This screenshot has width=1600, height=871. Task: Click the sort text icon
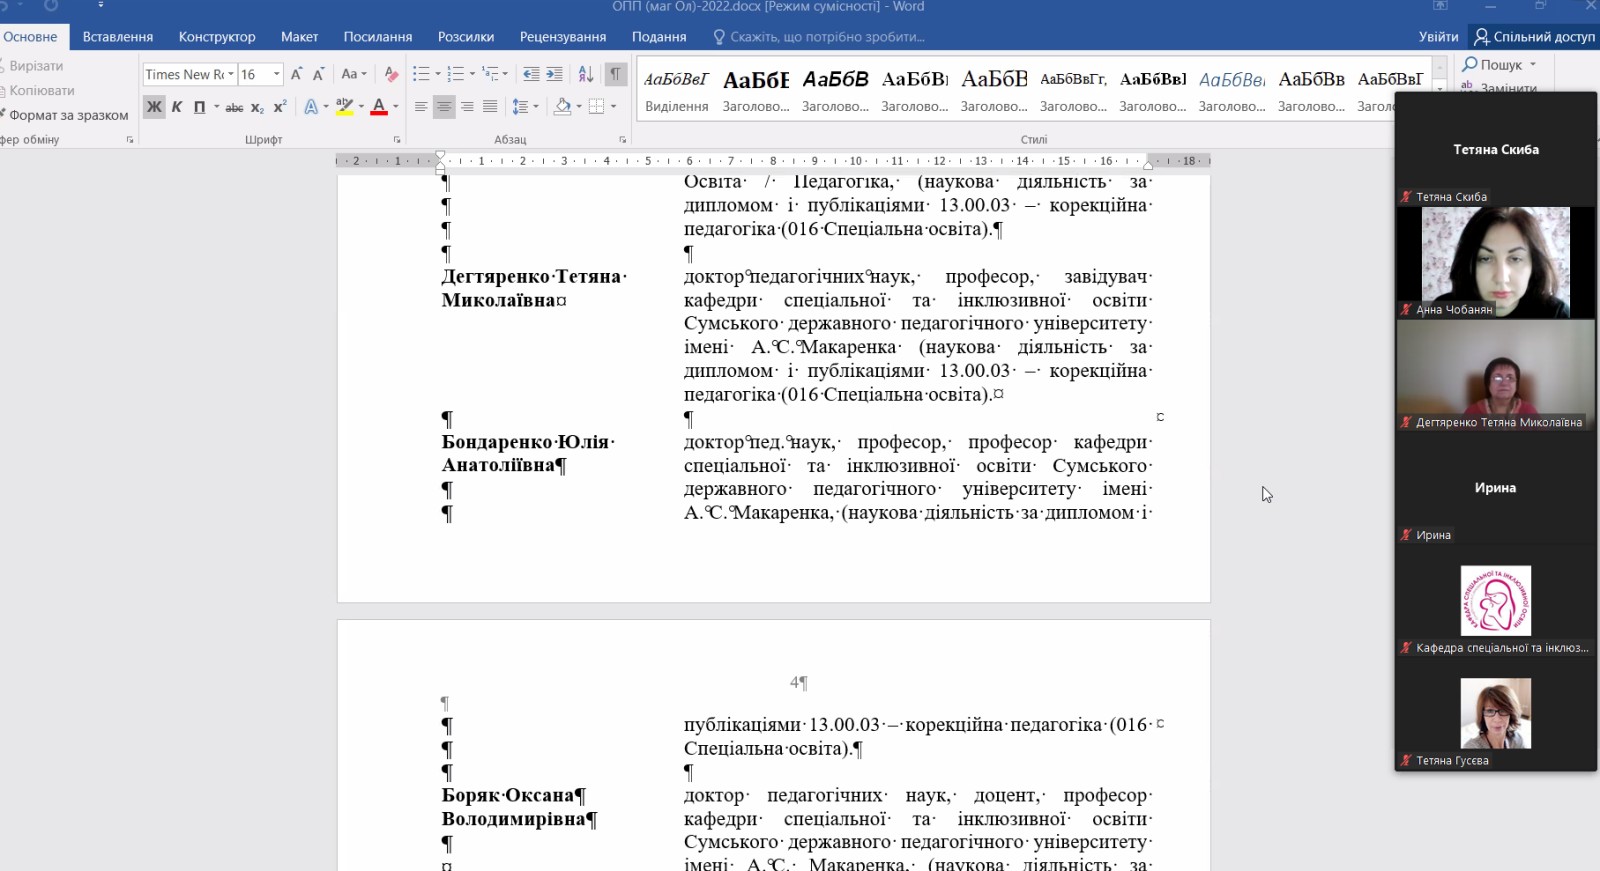tap(586, 74)
